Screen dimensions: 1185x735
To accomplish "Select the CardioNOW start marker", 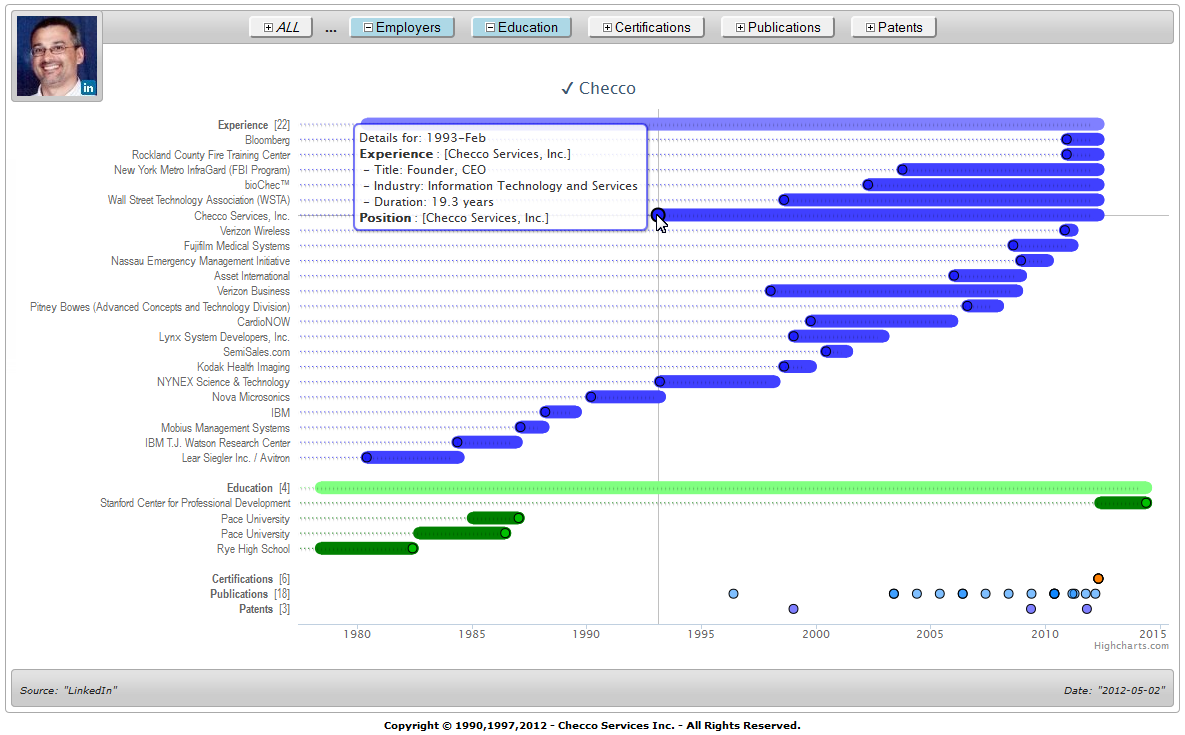I will [810, 321].
